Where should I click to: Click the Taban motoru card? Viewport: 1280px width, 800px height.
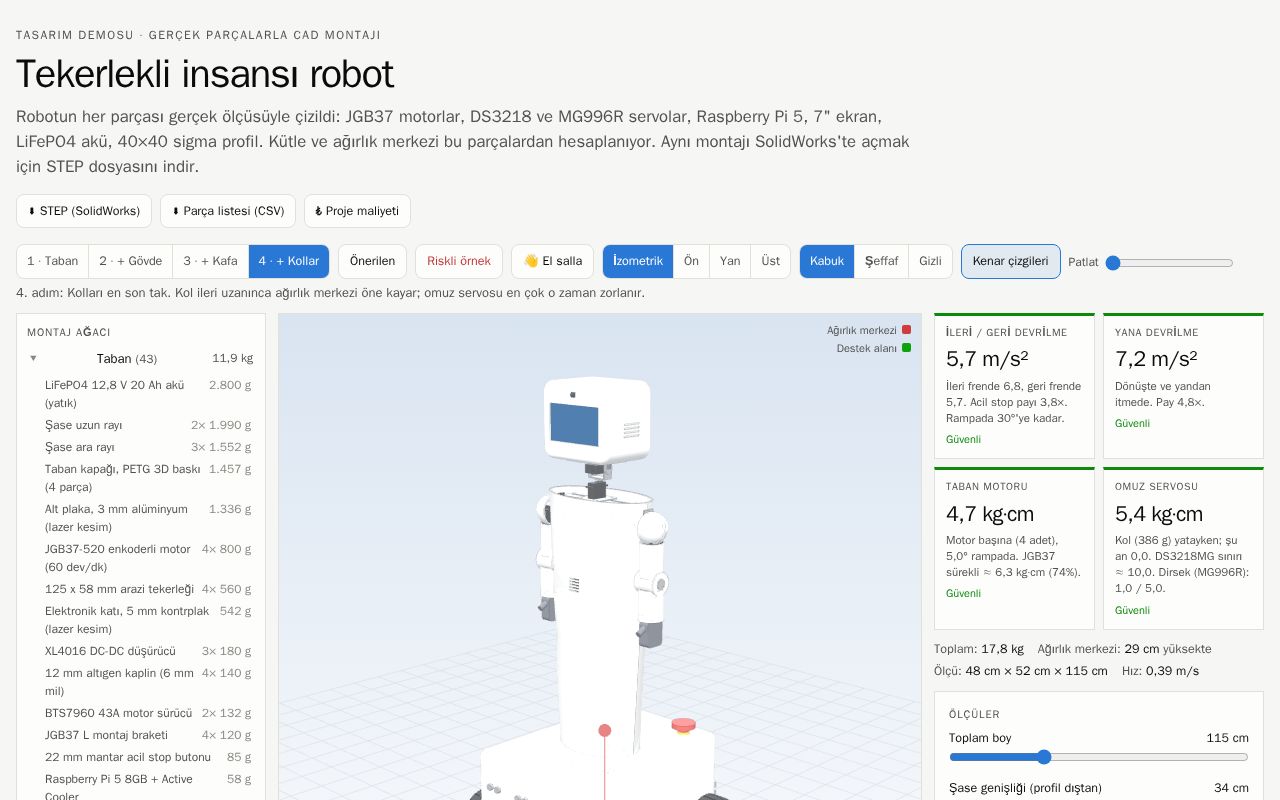click(1014, 548)
